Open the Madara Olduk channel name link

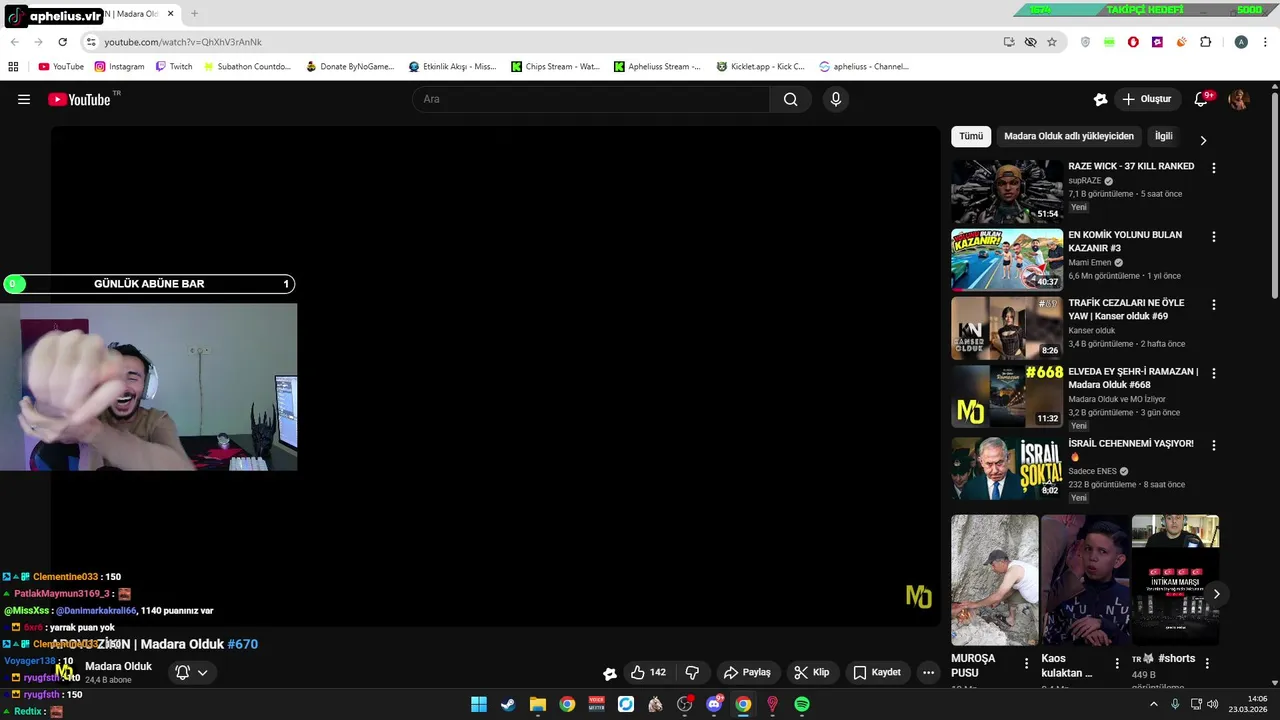coord(118,666)
